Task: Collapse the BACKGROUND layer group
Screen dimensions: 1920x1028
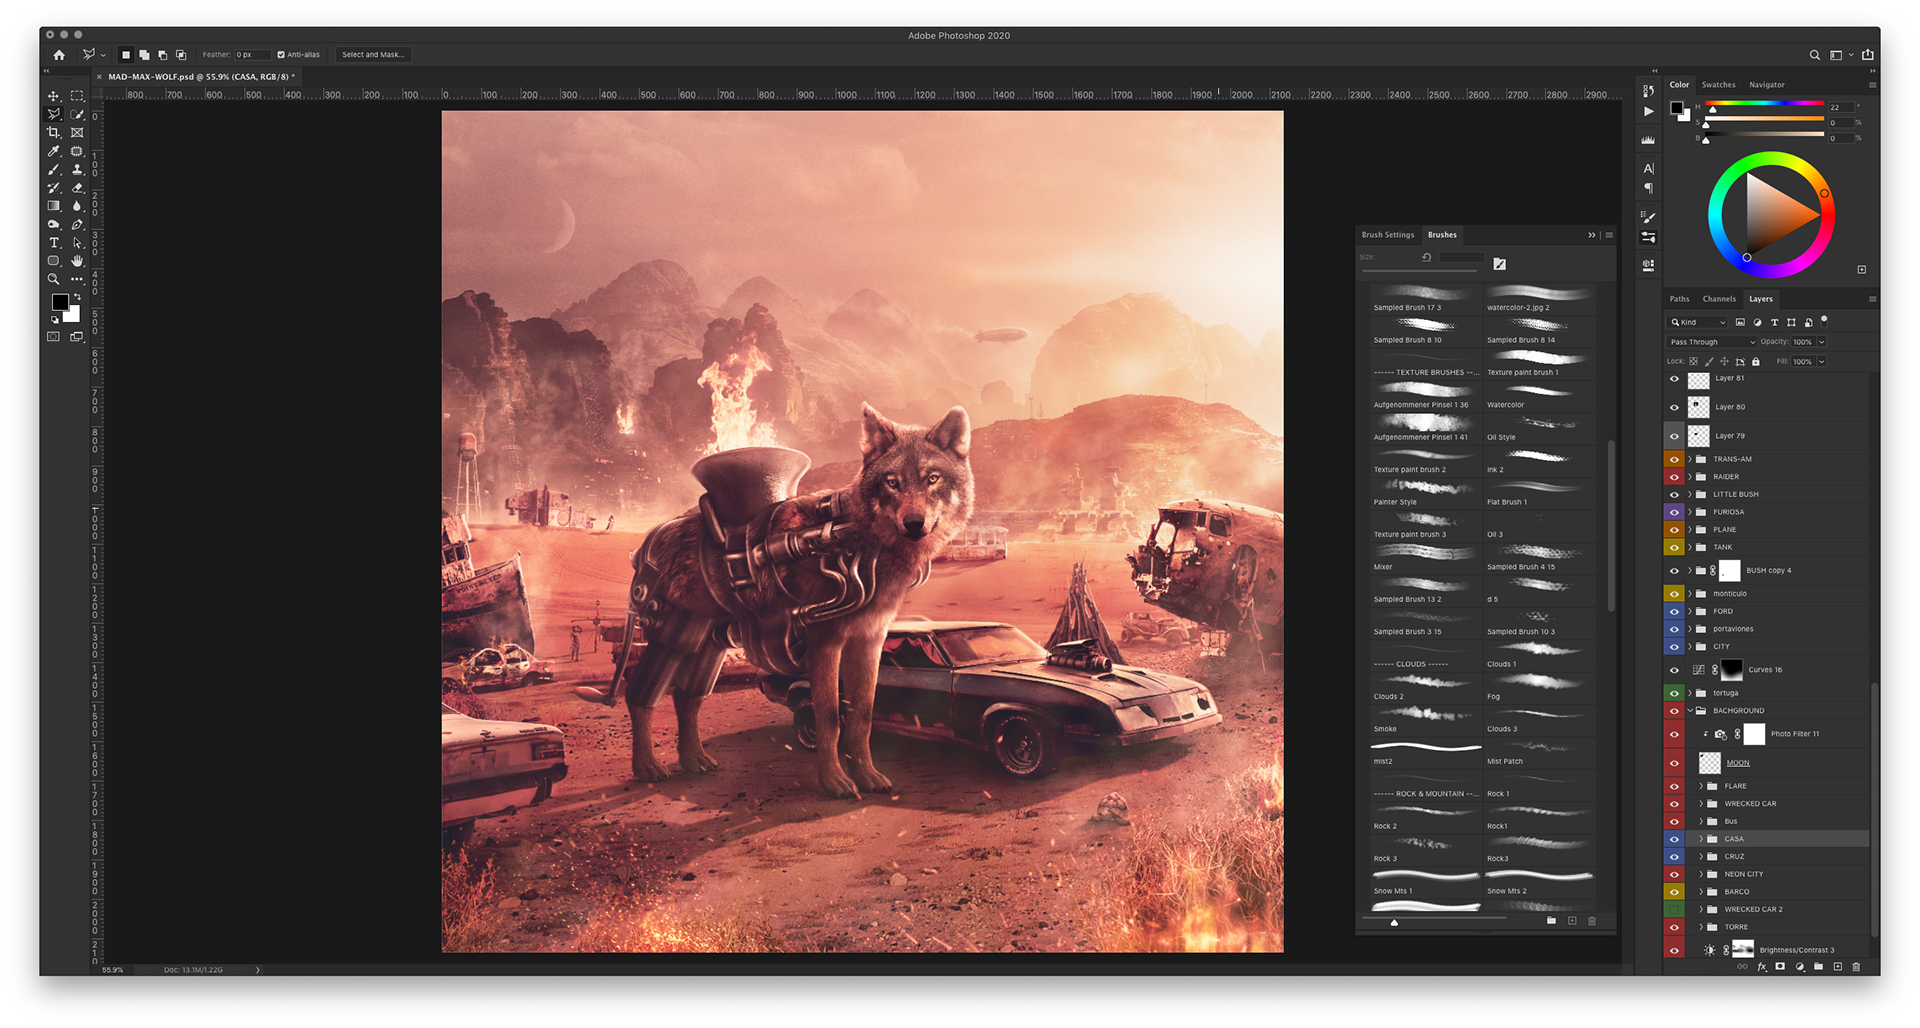Action: [x=1690, y=711]
